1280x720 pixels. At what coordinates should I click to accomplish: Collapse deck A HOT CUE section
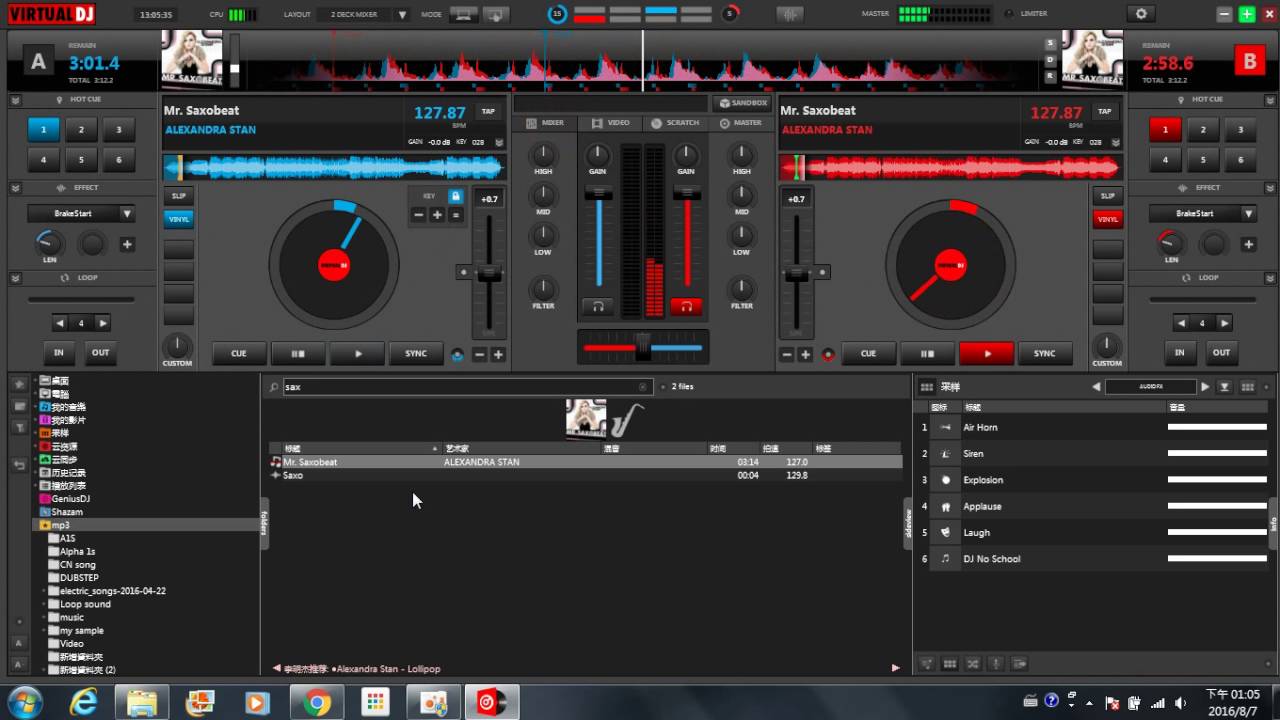(x=15, y=100)
